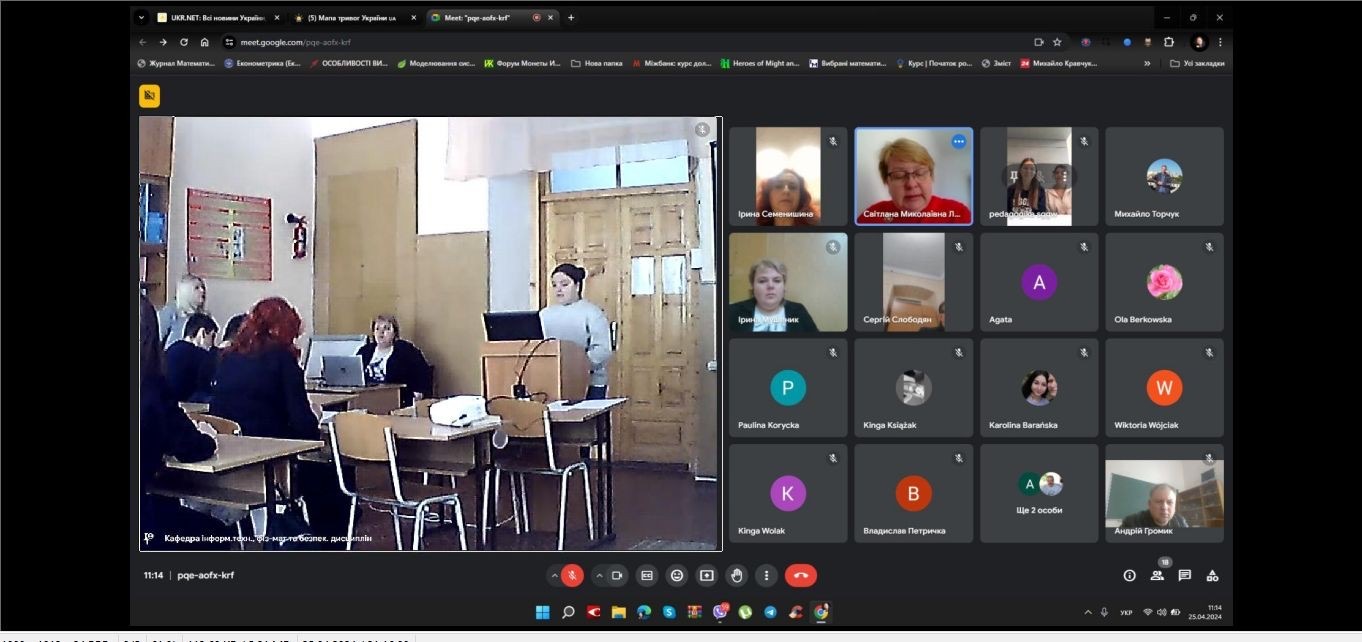Unmute the microphone
This screenshot has height=642, width=1362.
coord(572,575)
